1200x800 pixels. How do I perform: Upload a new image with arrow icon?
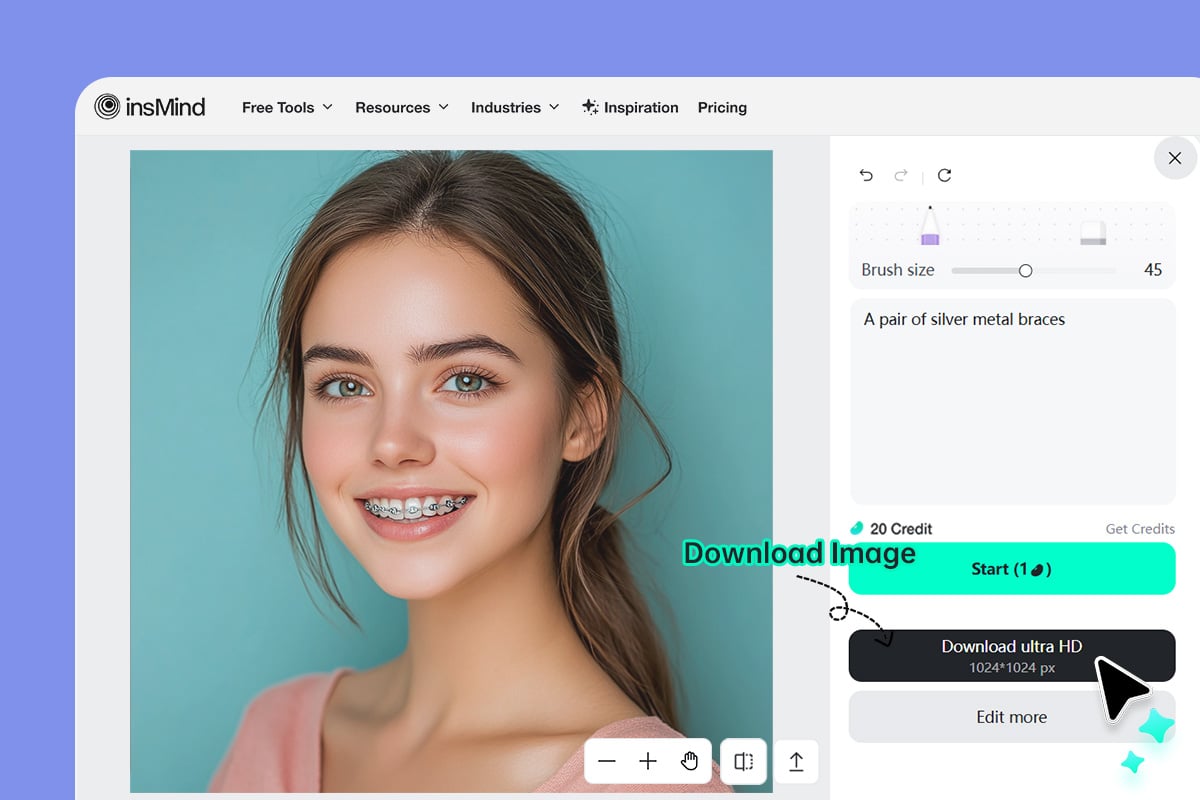click(x=796, y=762)
